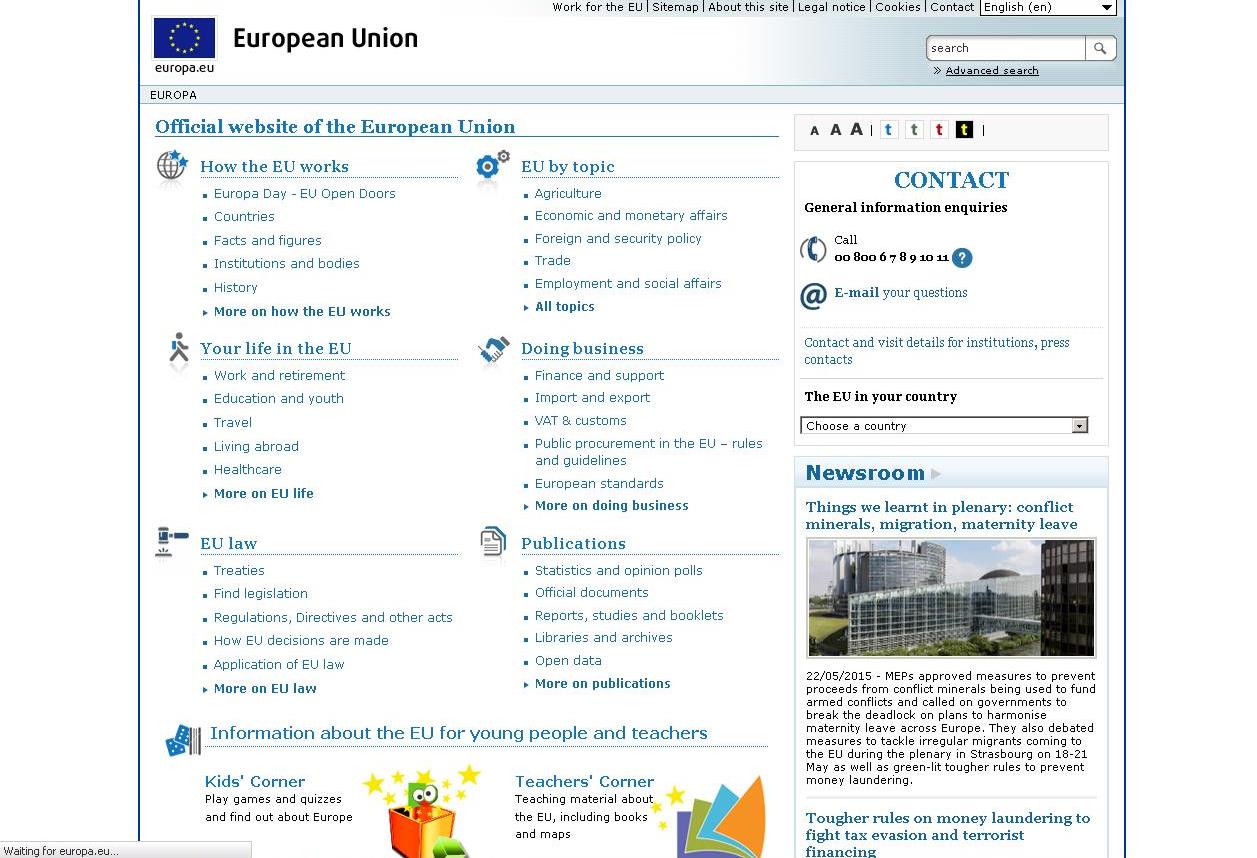Open Tougher rules on money laundering headline
1257x858 pixels.
pyautogui.click(x=947, y=835)
